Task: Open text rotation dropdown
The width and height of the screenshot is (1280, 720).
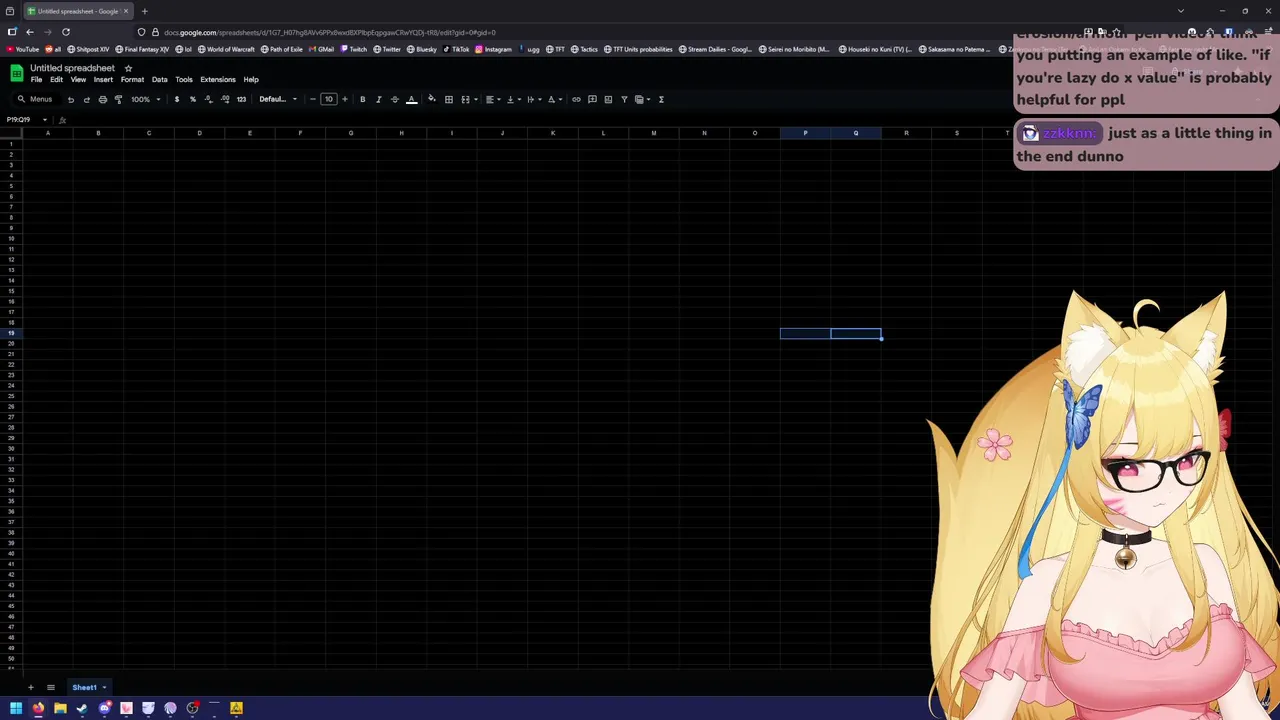Action: tap(553, 99)
